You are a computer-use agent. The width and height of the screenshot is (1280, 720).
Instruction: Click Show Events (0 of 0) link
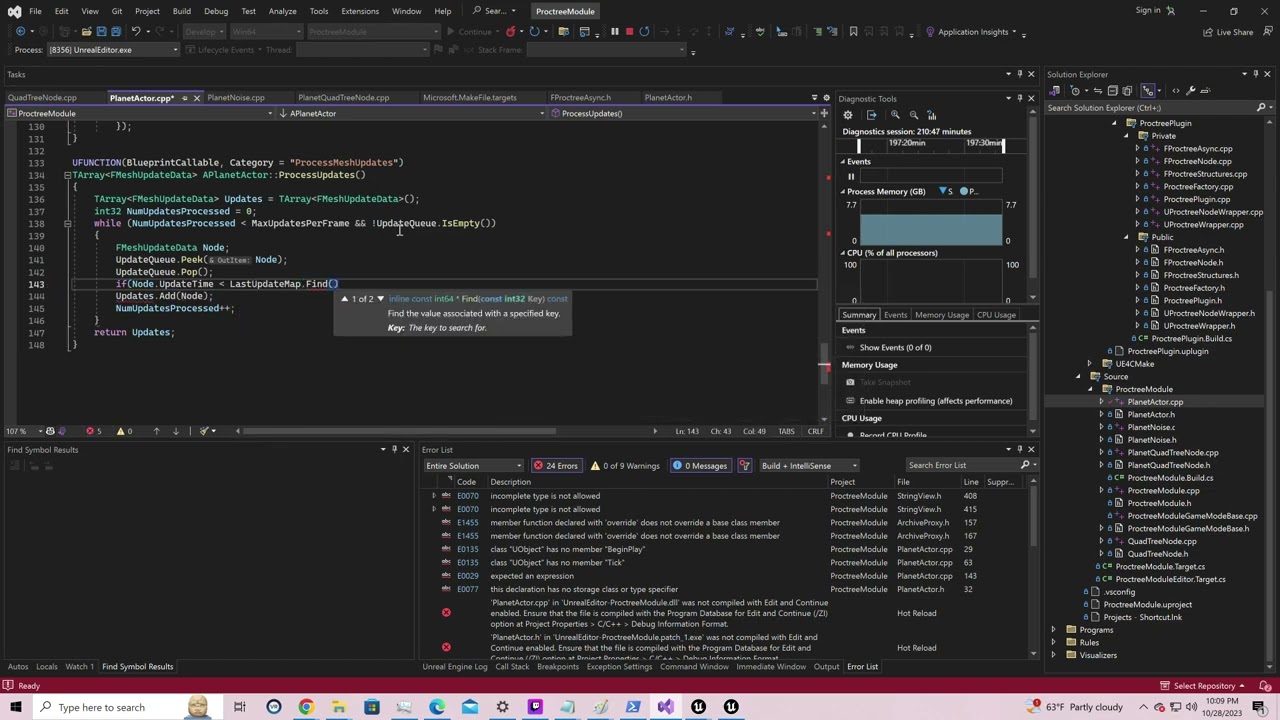(895, 348)
